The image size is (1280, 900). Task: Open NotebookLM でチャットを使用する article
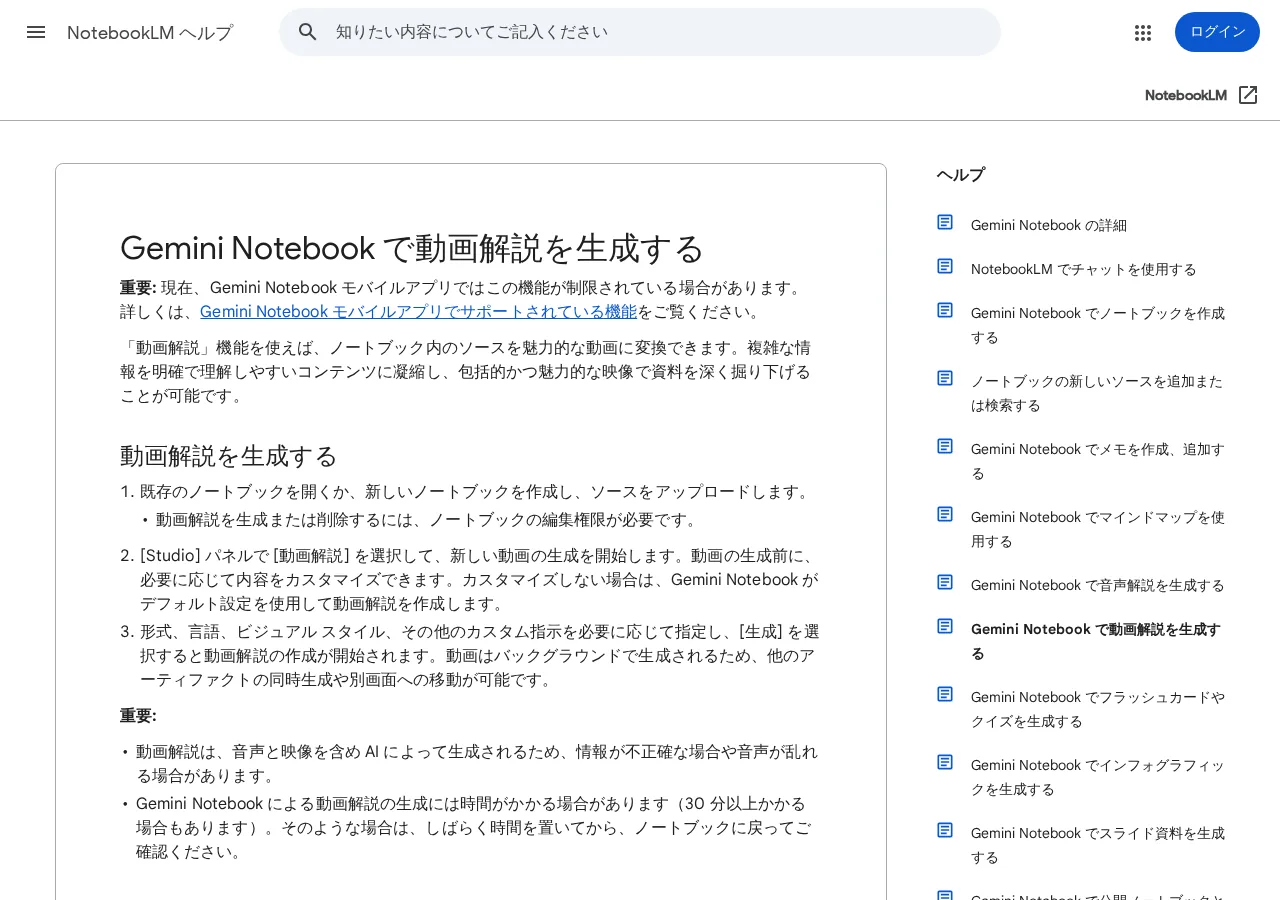(x=1084, y=269)
